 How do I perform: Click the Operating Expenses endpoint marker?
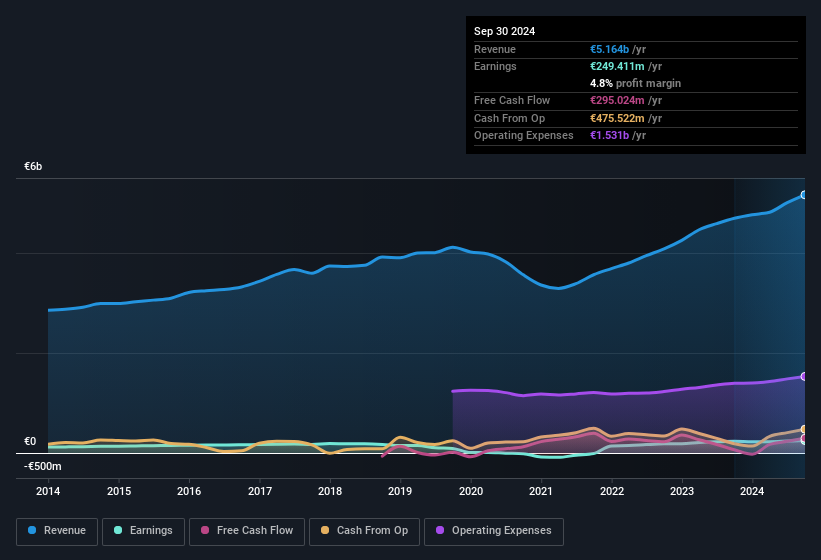click(803, 377)
